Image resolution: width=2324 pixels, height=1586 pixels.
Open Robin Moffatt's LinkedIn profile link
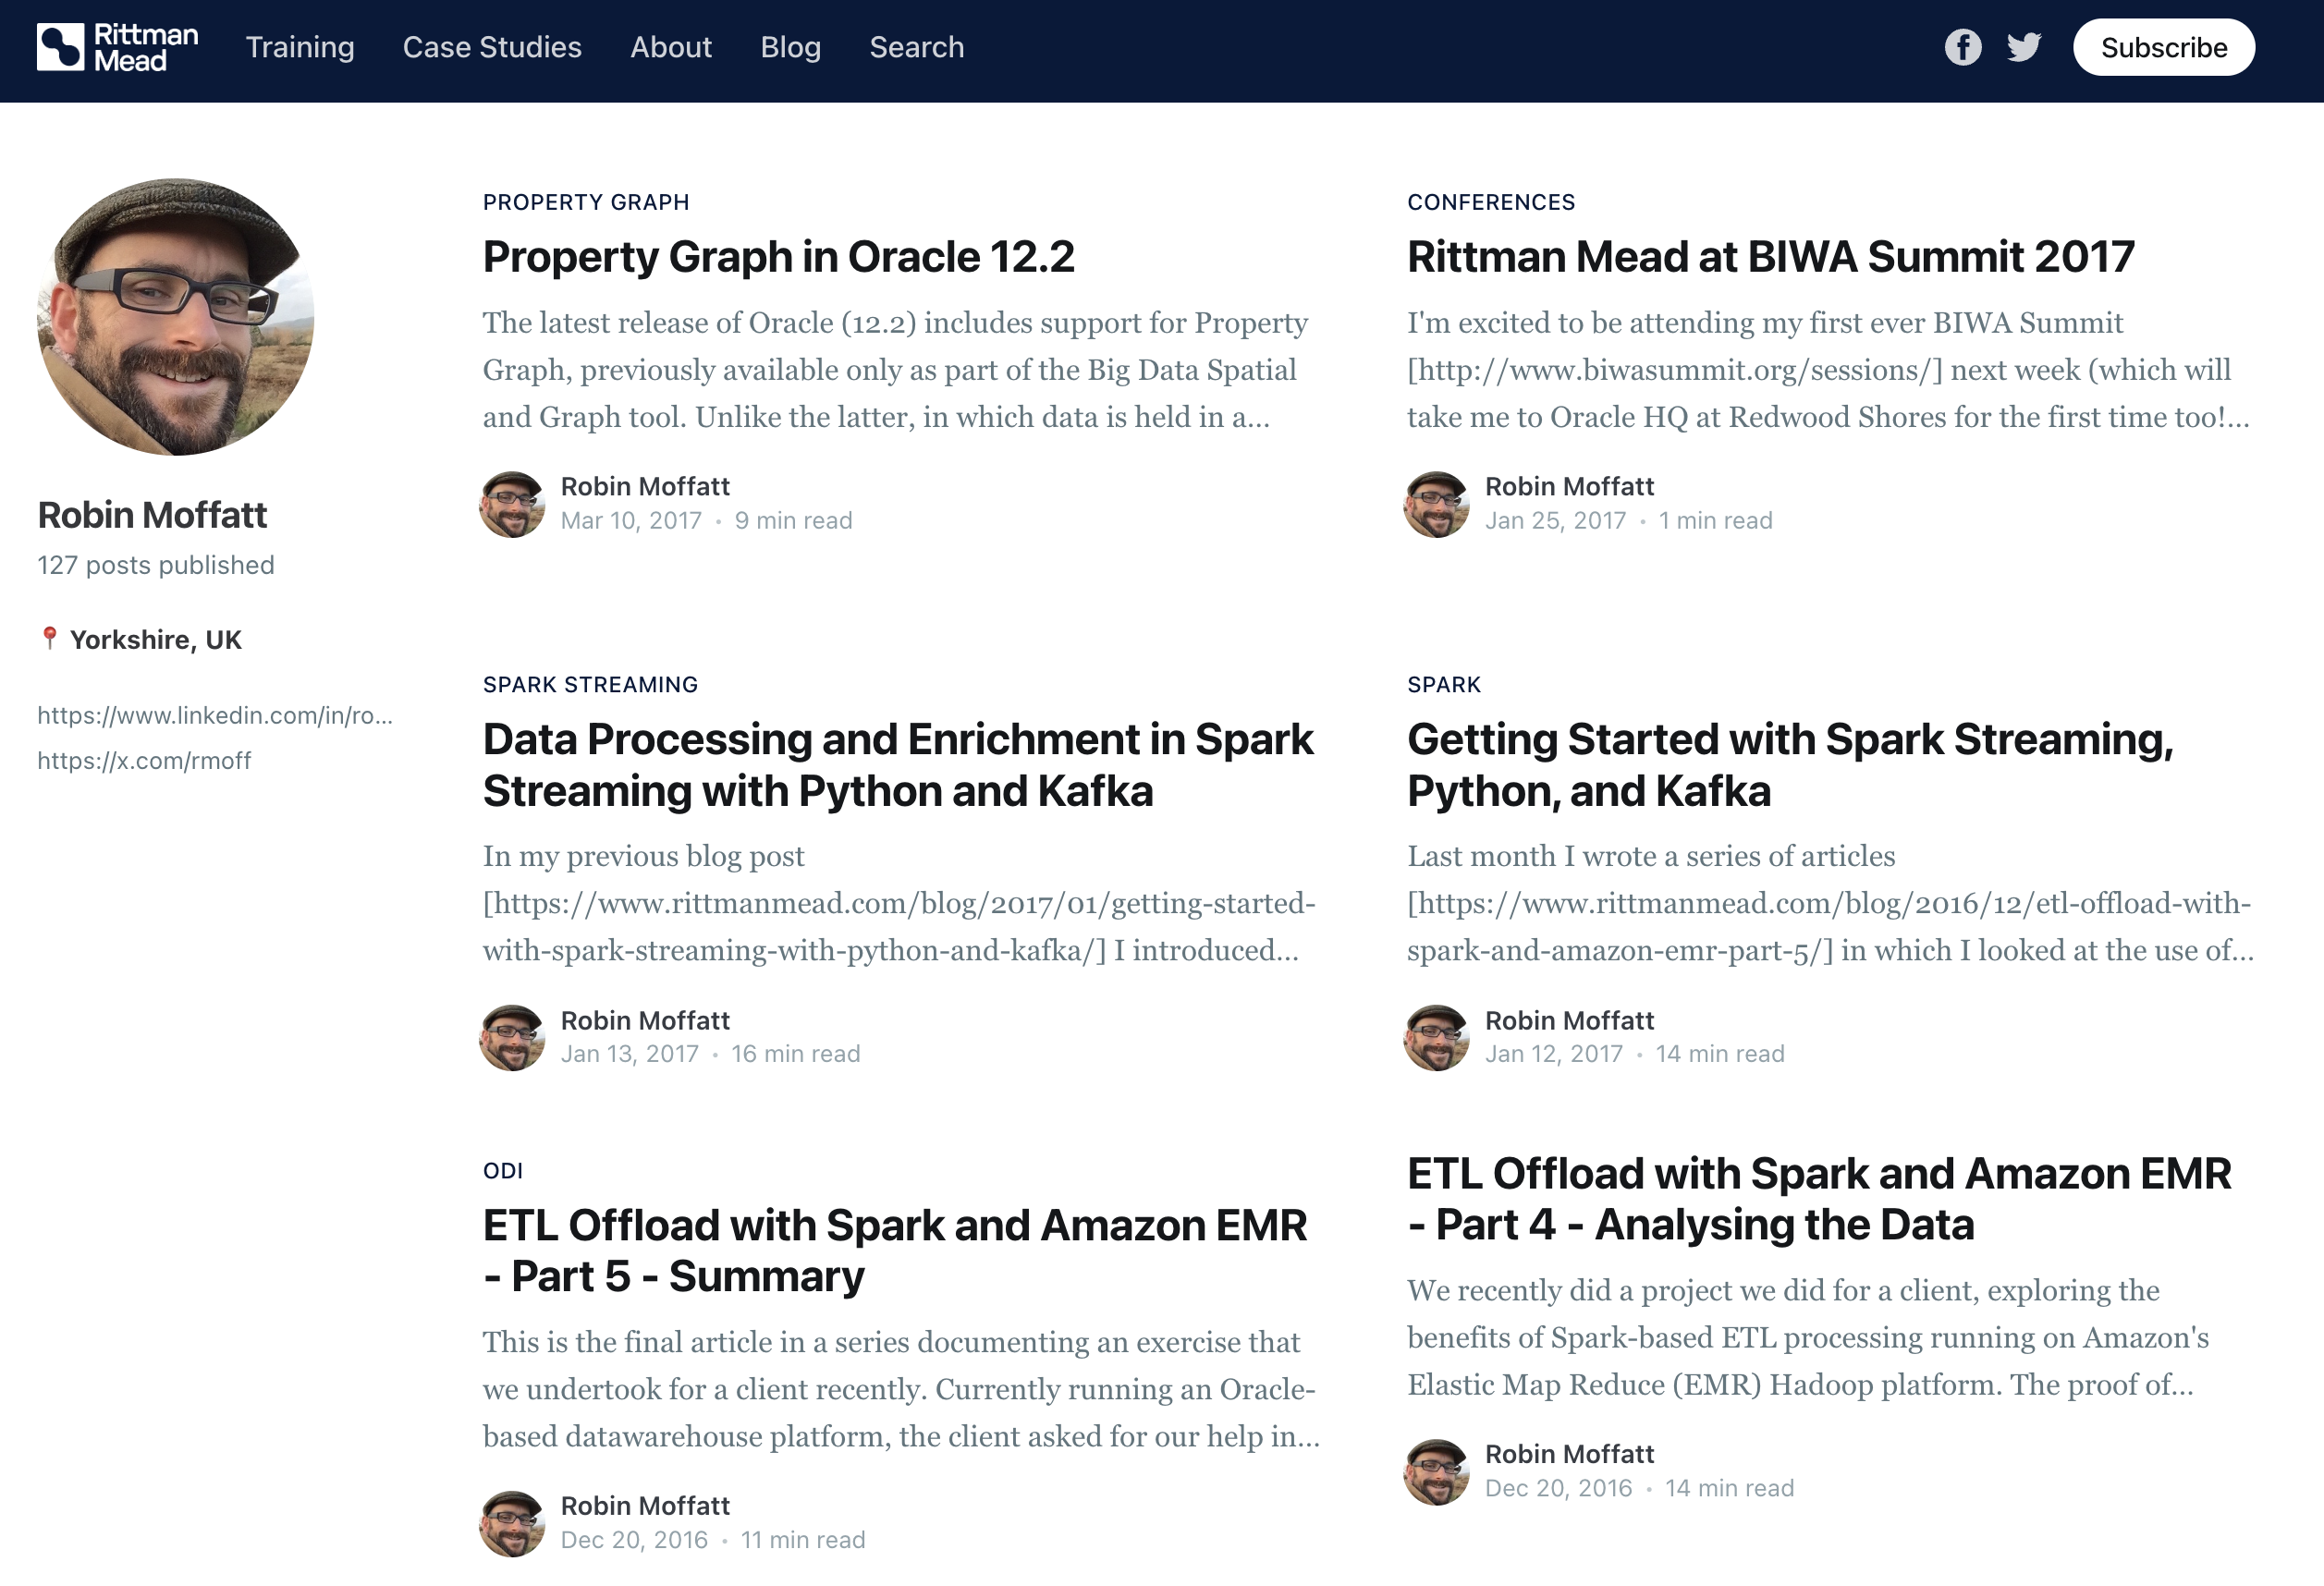click(215, 715)
